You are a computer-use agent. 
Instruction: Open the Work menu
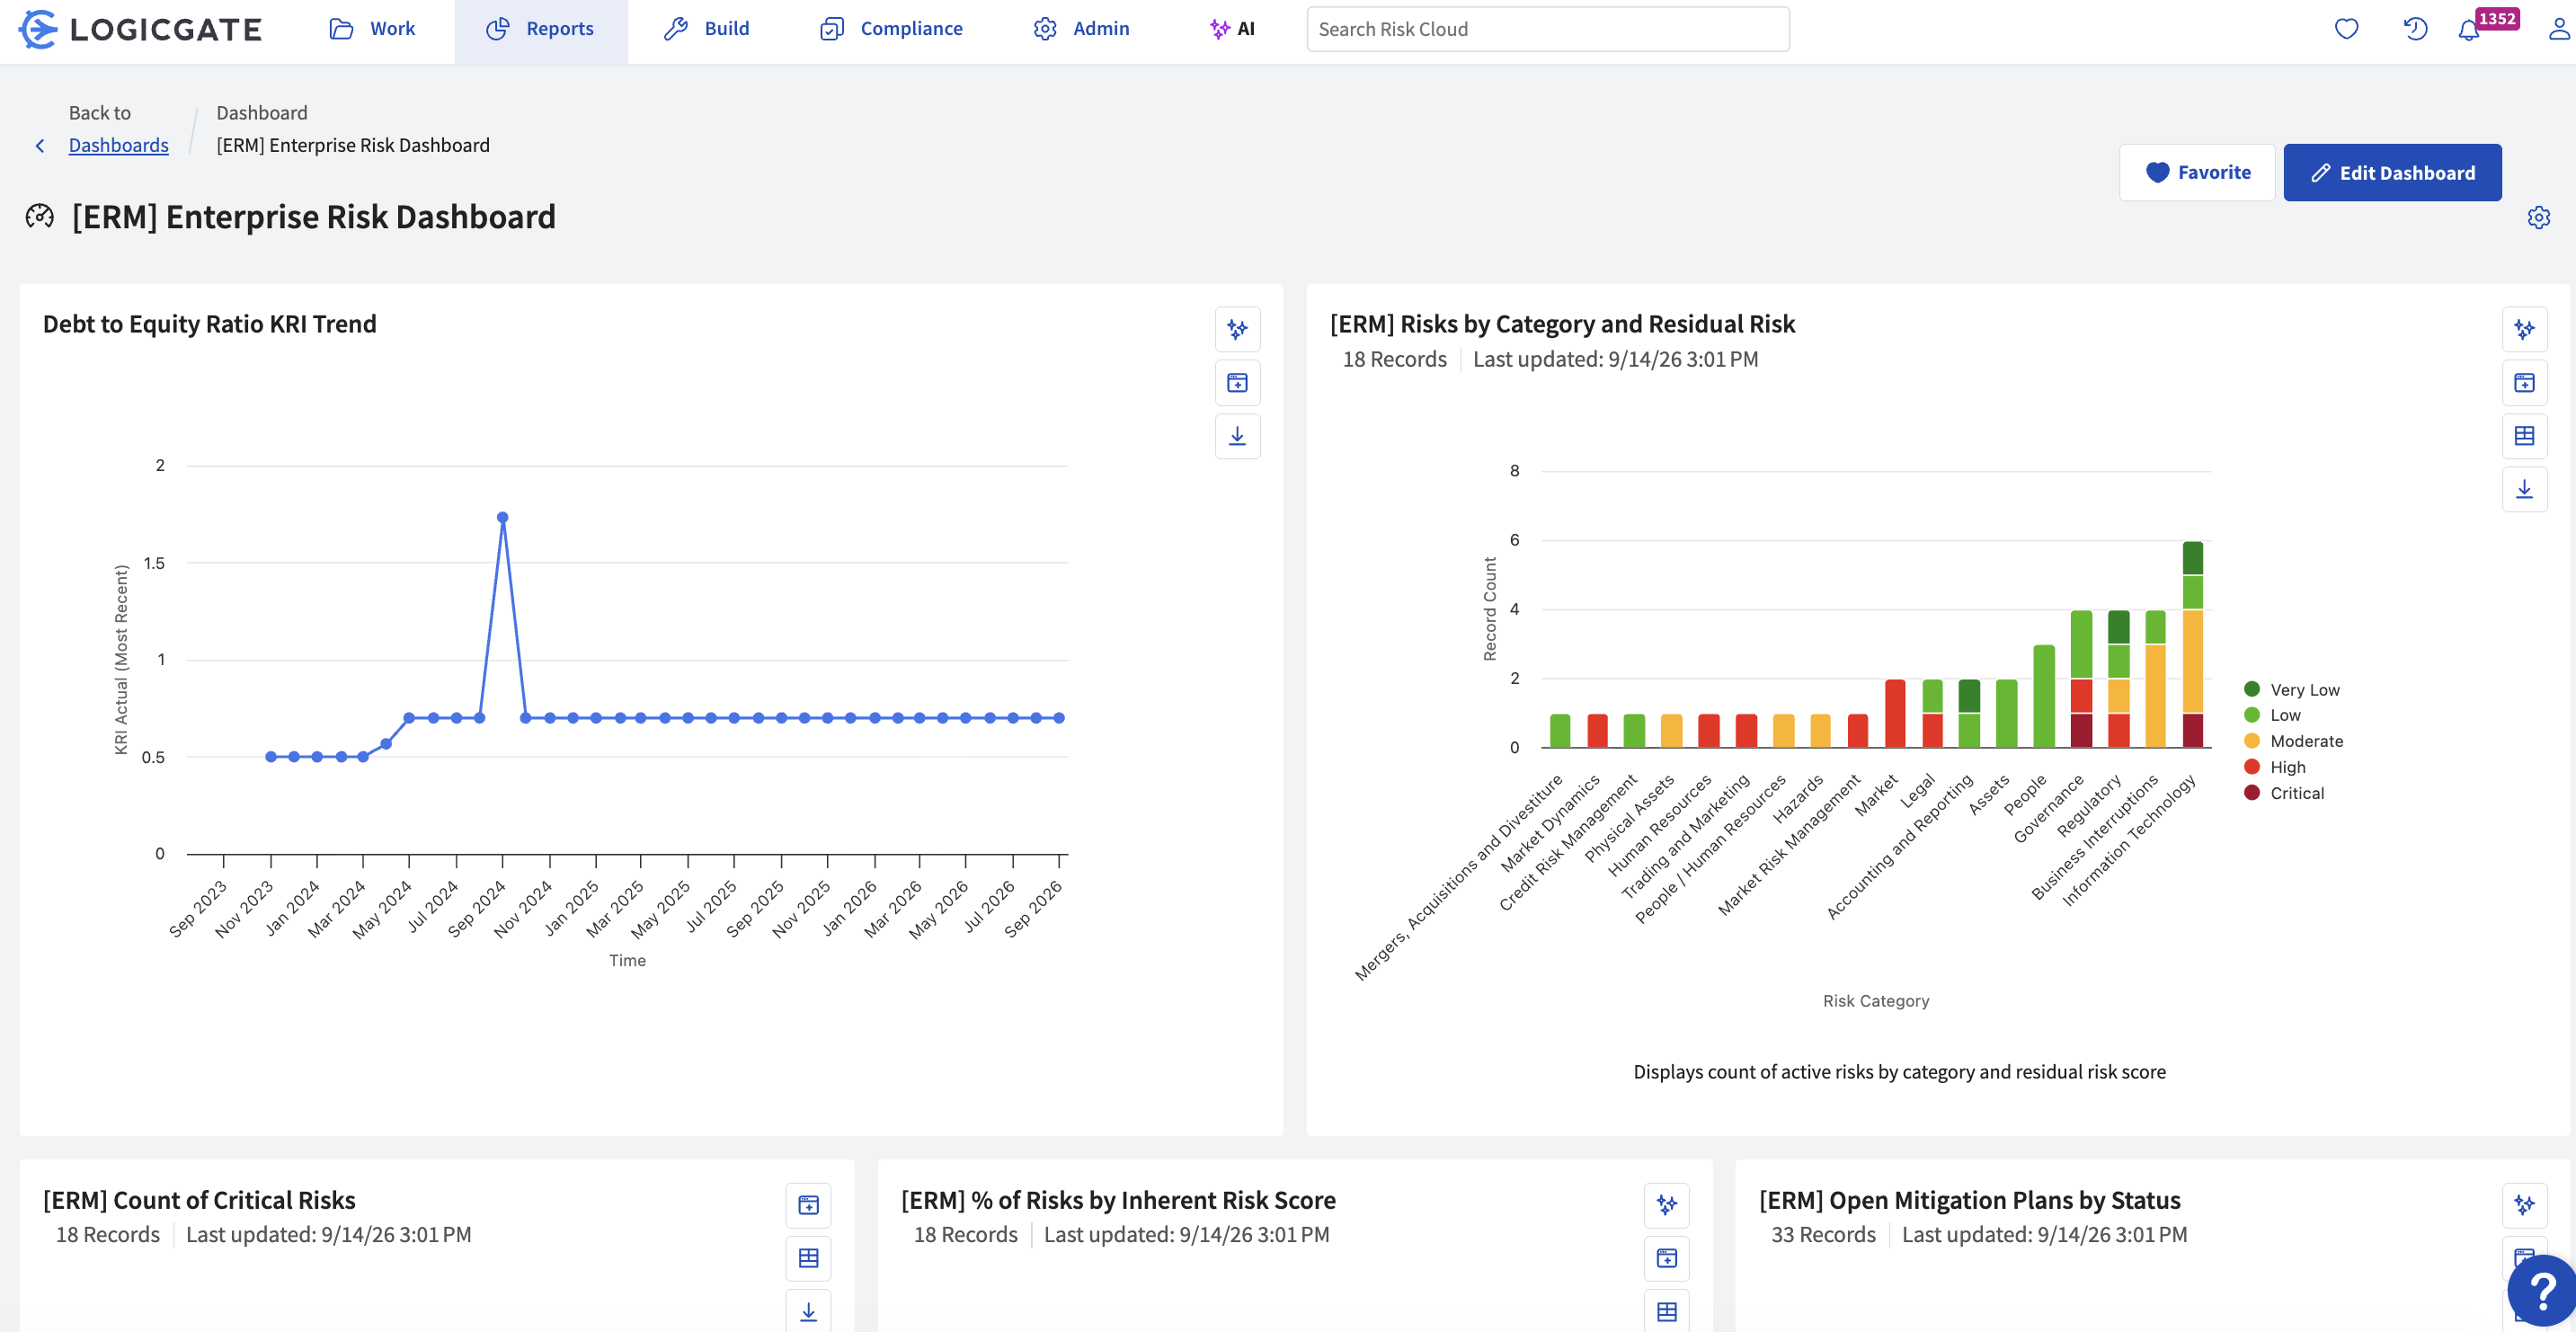point(372,29)
